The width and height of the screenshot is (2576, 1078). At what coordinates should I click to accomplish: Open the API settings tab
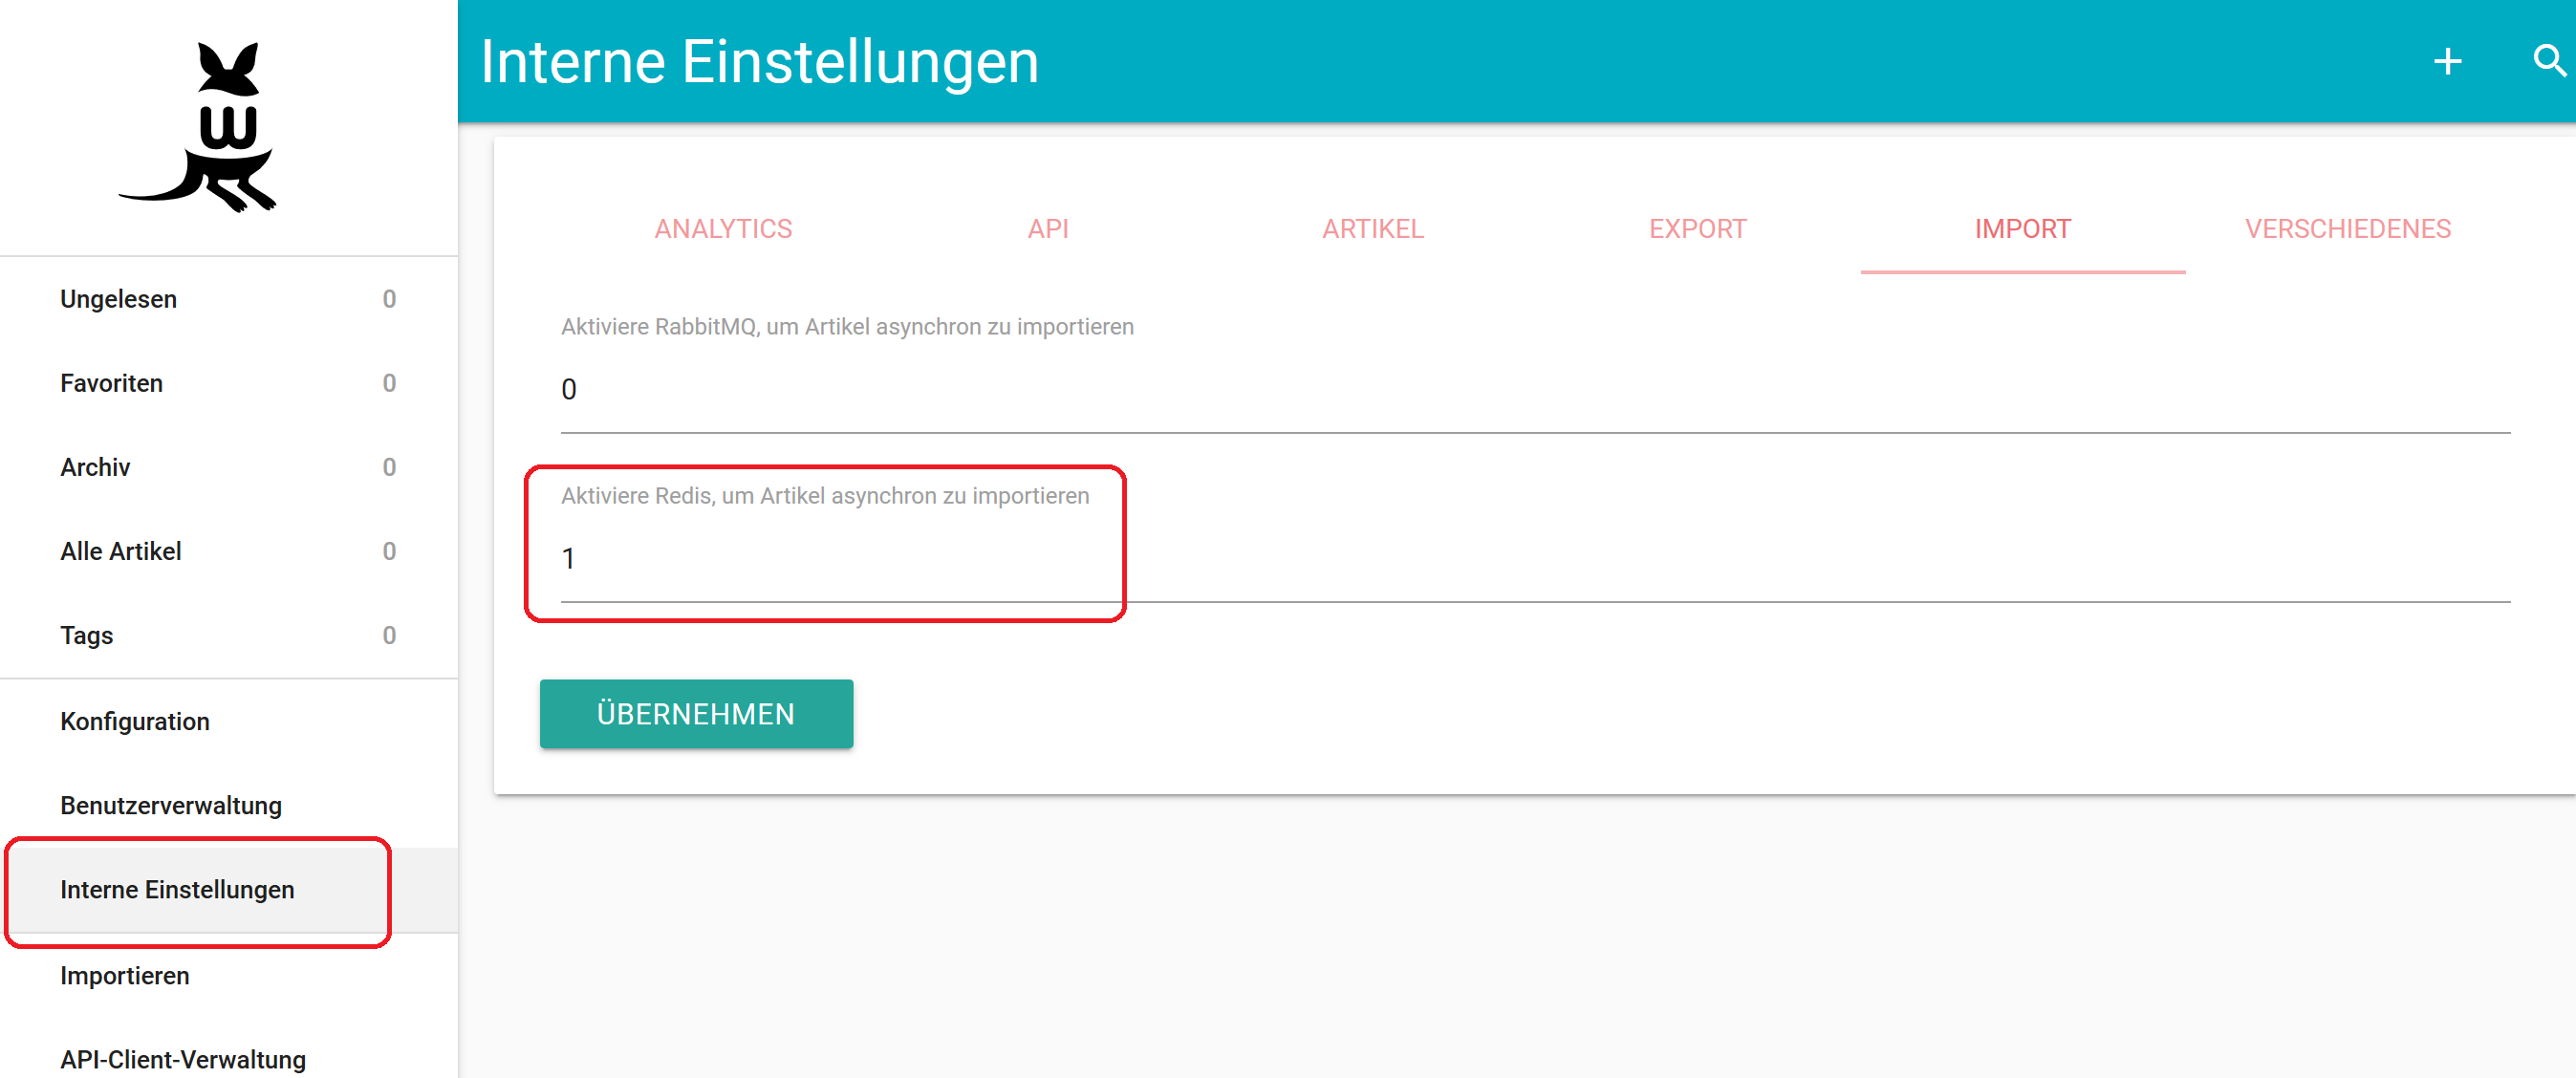pyautogui.click(x=1048, y=229)
